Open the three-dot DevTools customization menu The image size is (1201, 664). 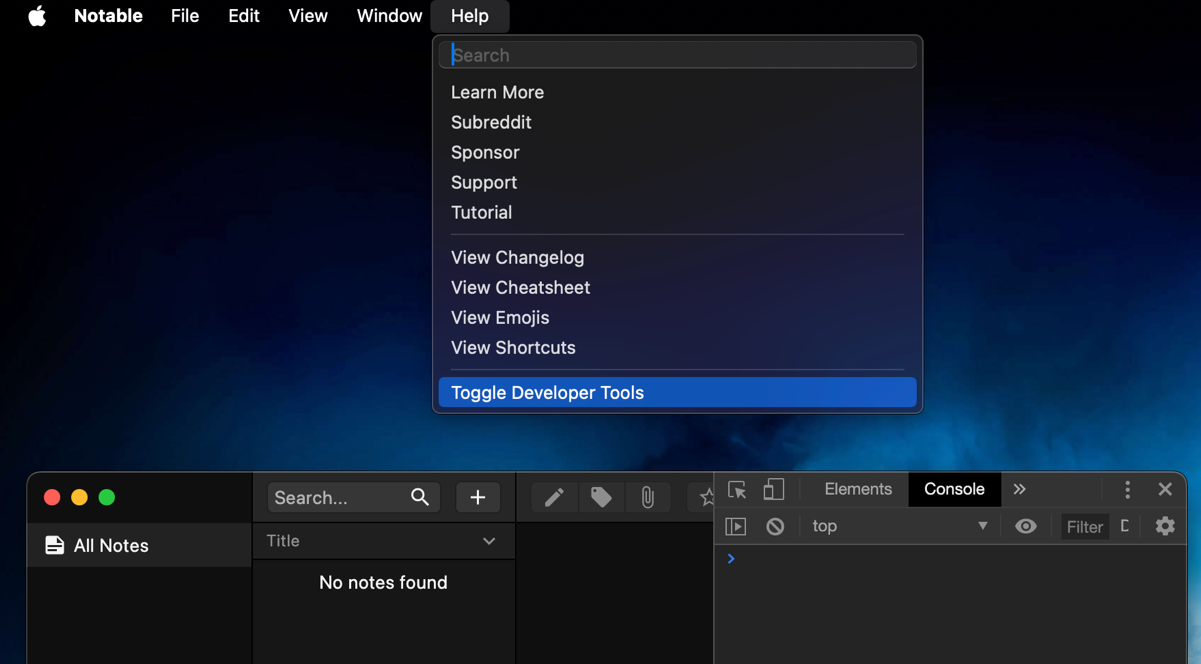click(x=1127, y=489)
